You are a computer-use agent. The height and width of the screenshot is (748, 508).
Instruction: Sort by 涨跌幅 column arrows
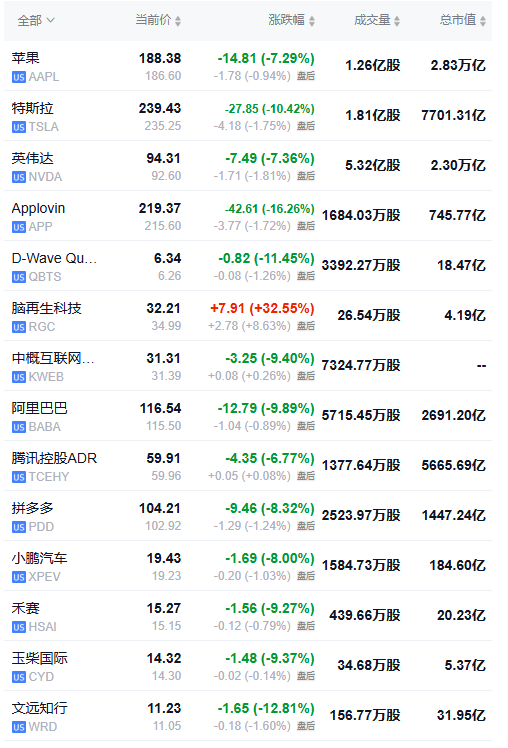click(311, 21)
